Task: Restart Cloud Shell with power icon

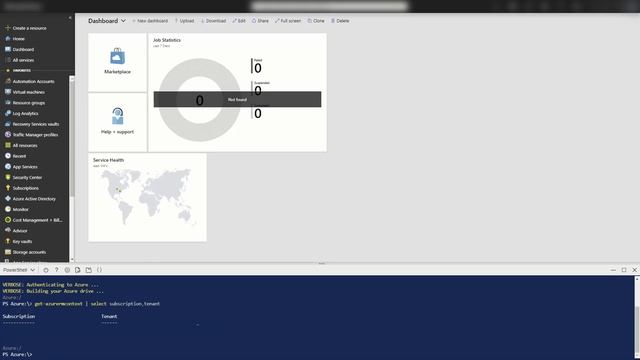Action: coord(46,270)
